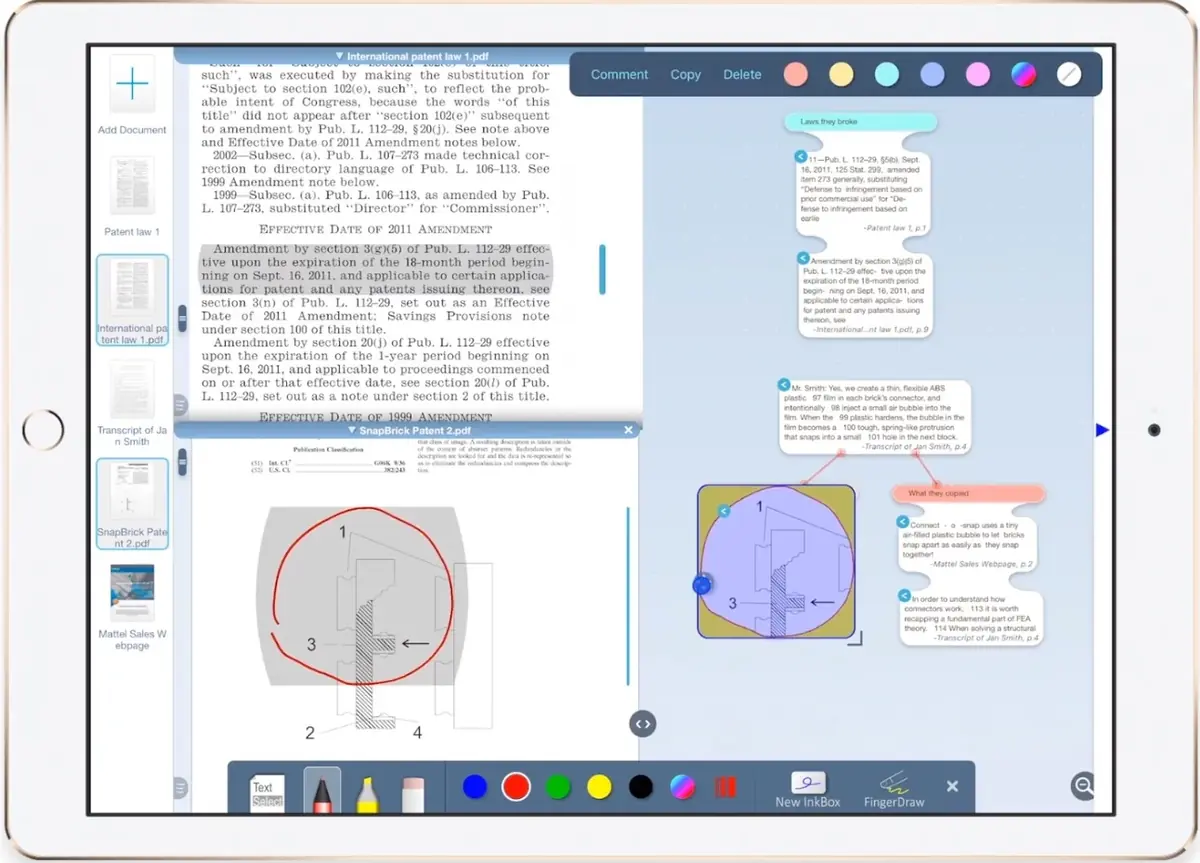This screenshot has width=1200, height=863.
Task: Set ink color to blue
Action: pyautogui.click(x=475, y=787)
